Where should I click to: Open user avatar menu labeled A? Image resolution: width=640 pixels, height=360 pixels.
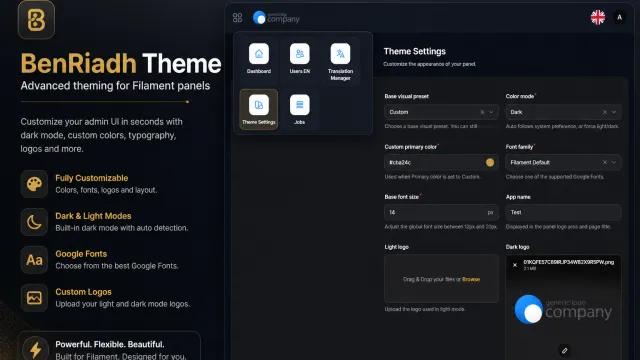(619, 17)
